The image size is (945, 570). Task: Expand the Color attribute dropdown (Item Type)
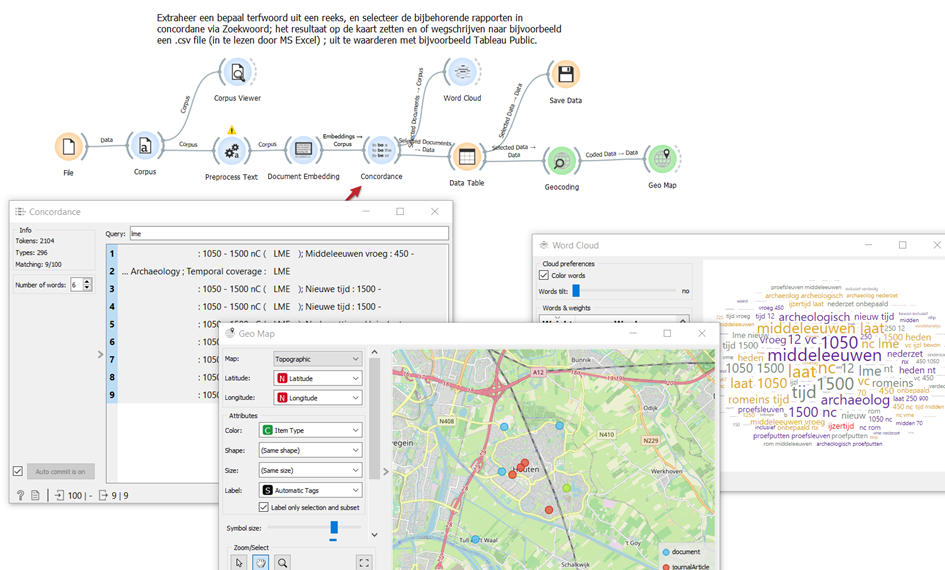(x=310, y=430)
